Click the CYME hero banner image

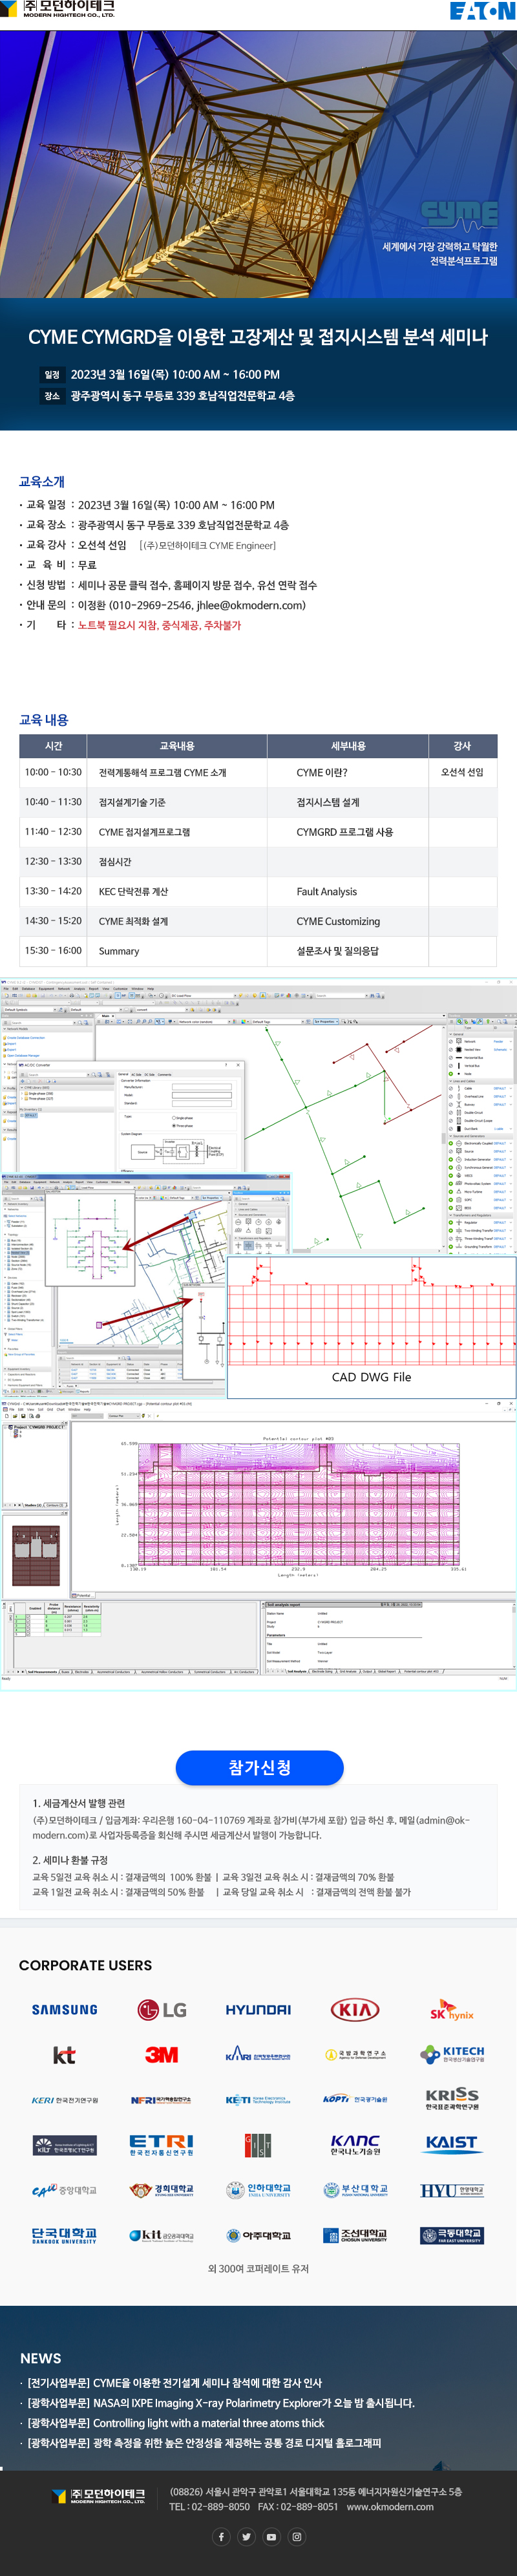pos(258,164)
